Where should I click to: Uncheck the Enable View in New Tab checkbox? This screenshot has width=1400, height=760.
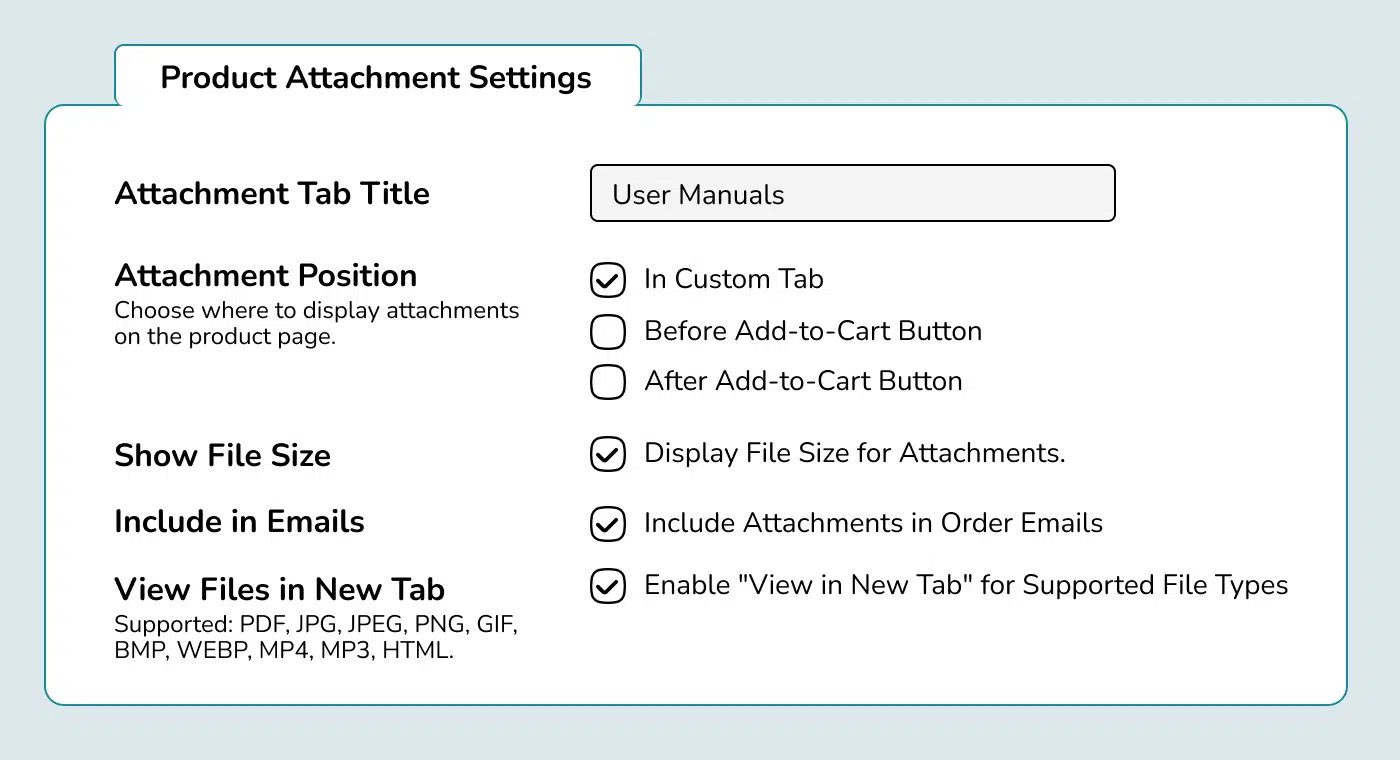[x=608, y=586]
